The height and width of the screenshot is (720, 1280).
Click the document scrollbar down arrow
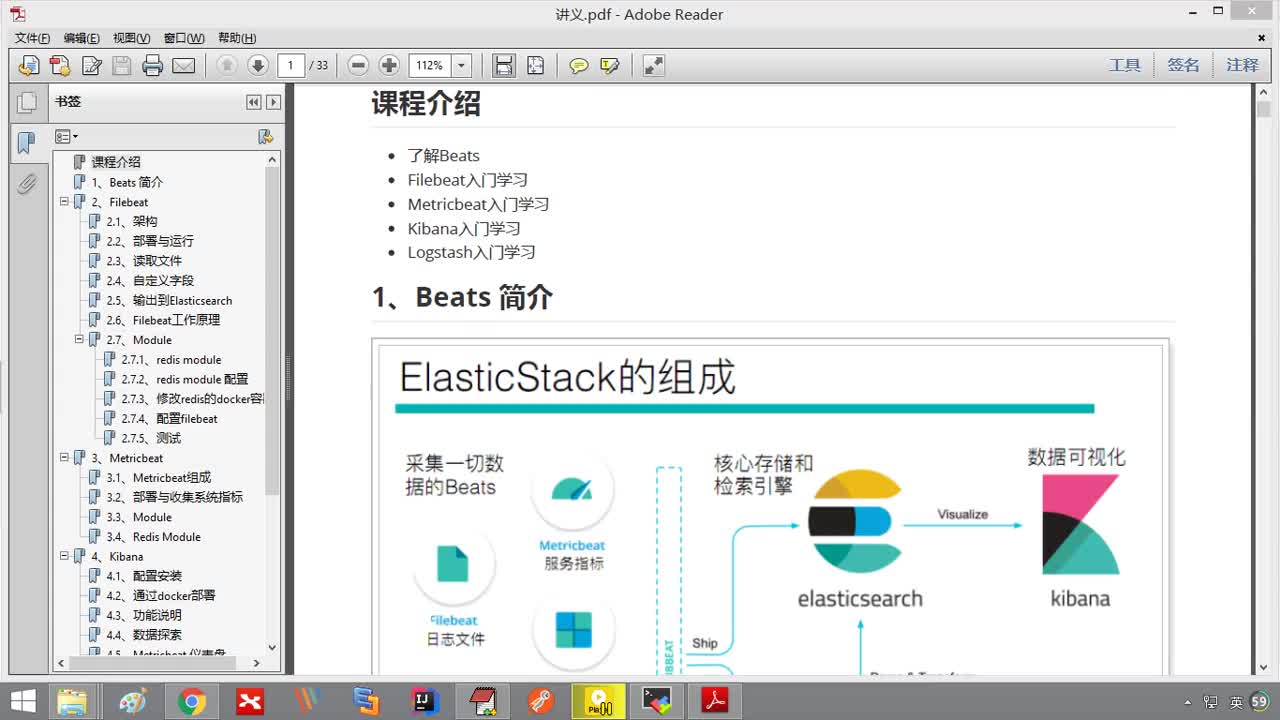(1264, 666)
